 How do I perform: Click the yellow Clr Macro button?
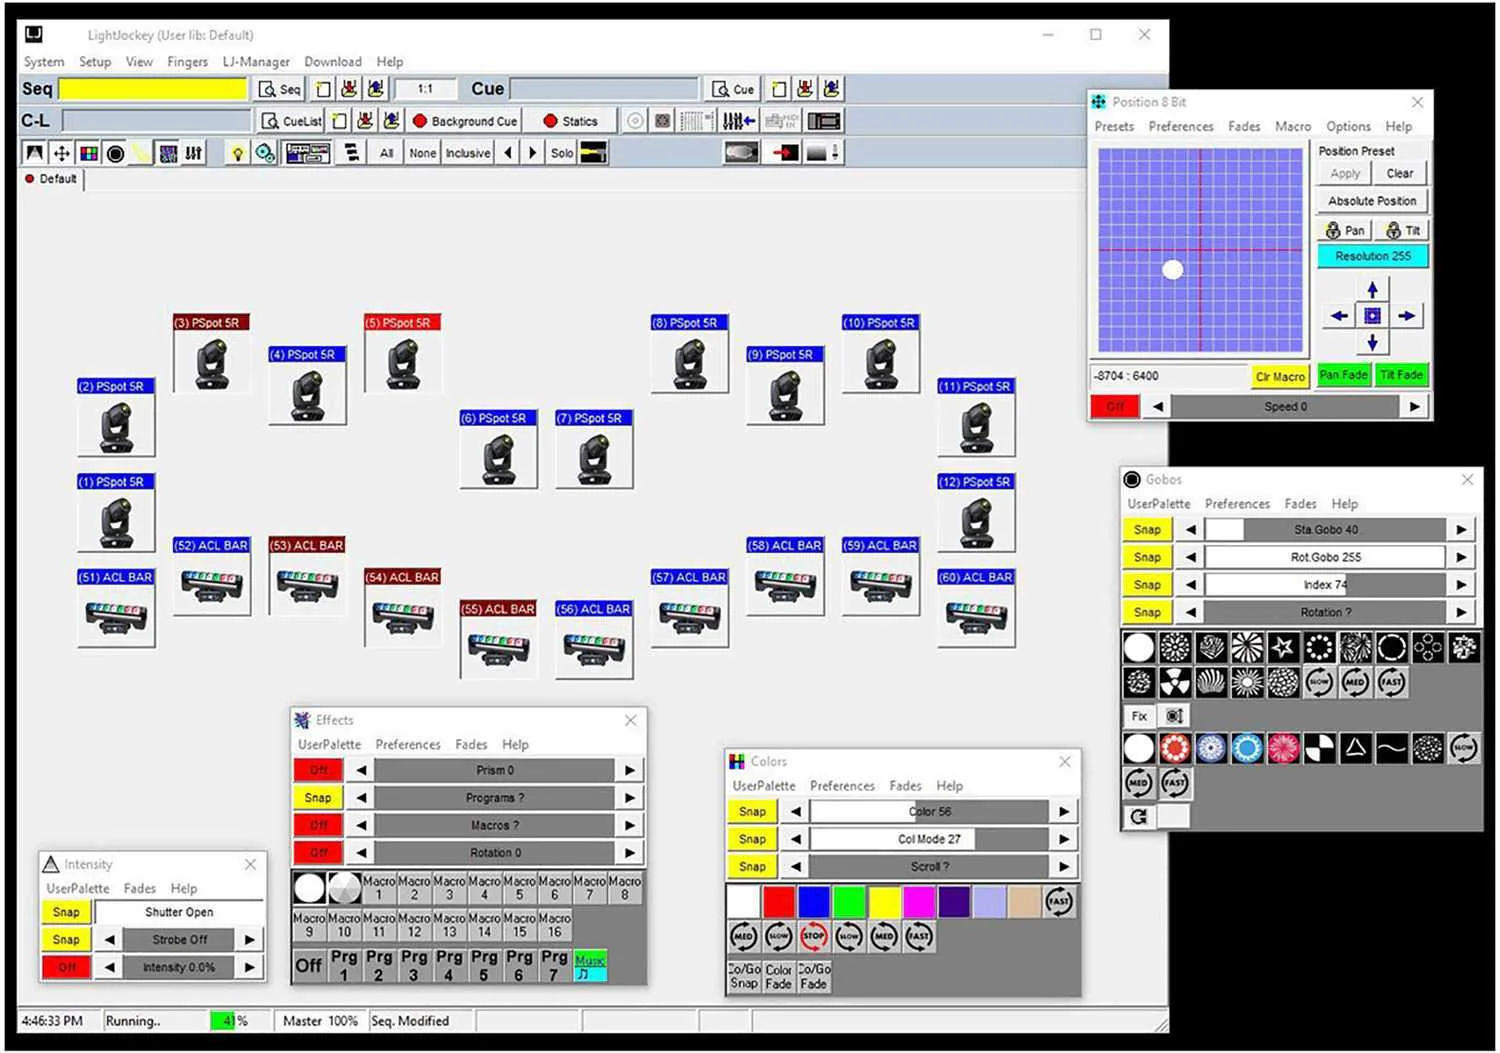point(1280,377)
